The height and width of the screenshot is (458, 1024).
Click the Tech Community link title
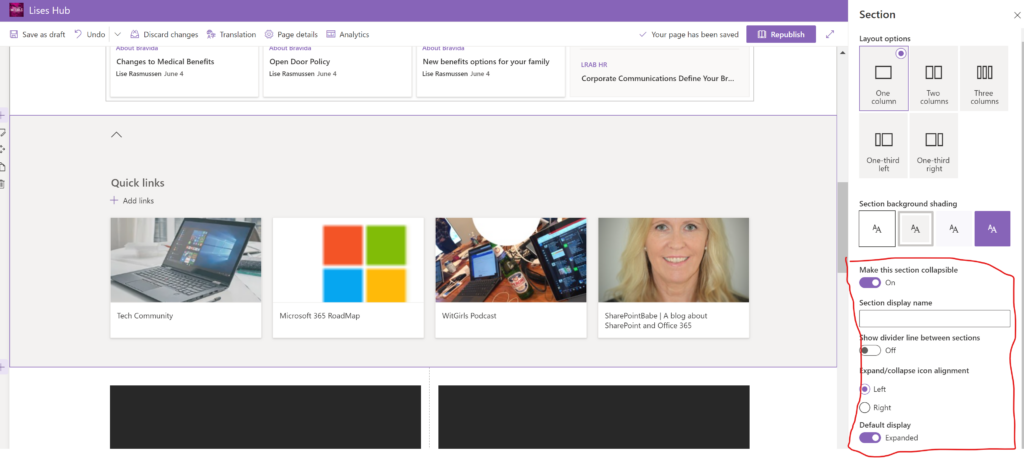[x=145, y=316]
